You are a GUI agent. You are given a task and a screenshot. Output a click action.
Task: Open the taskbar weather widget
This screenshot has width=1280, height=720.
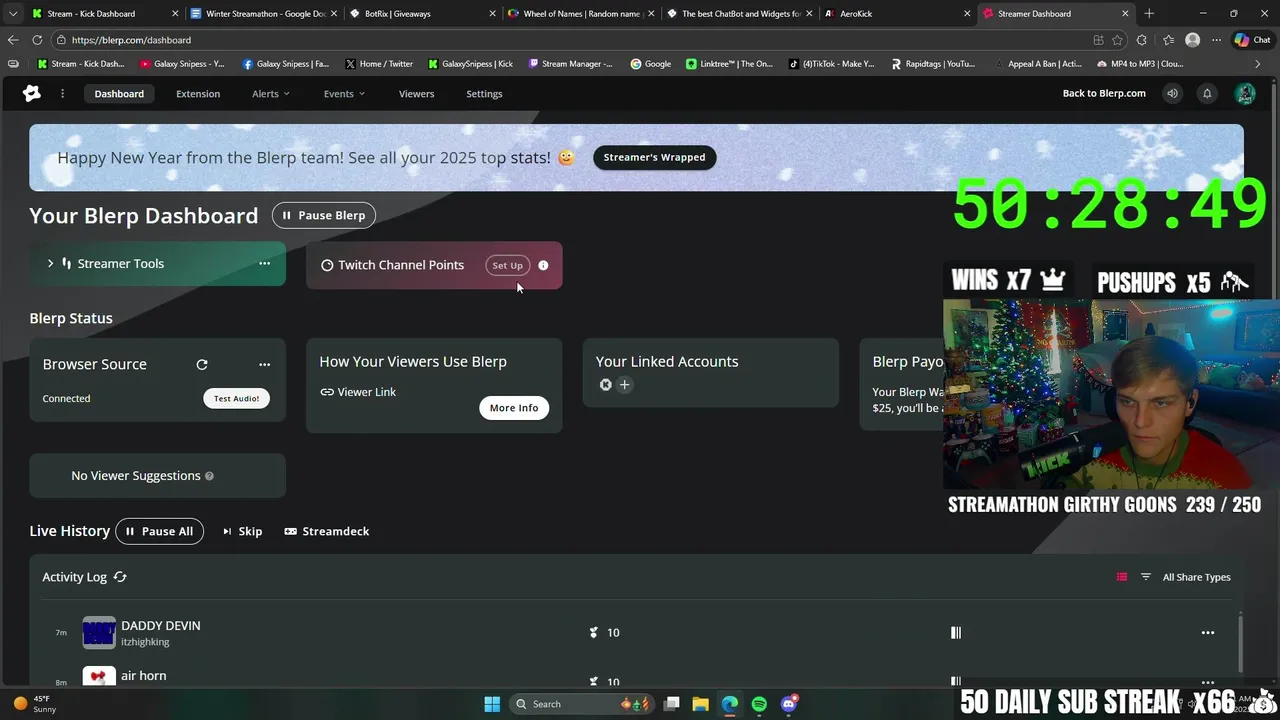tap(35, 704)
